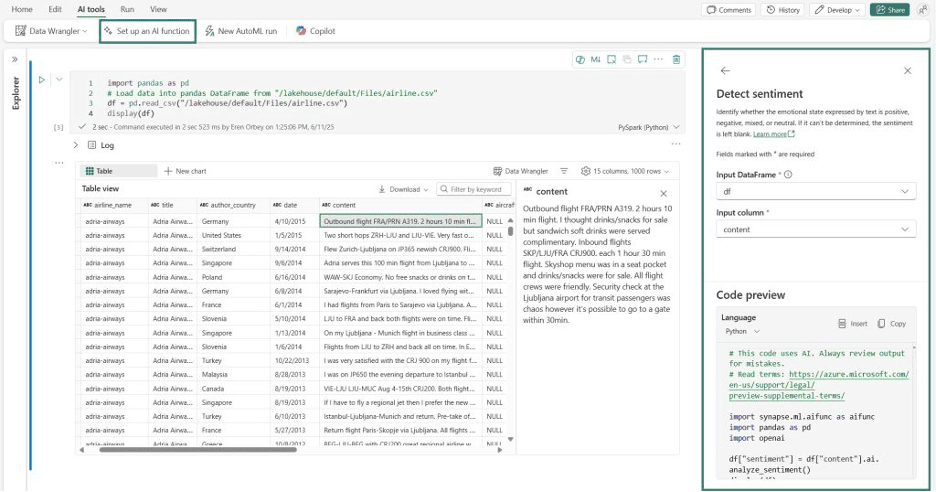Switch to Table view tab
The image size is (936, 492).
(x=118, y=171)
